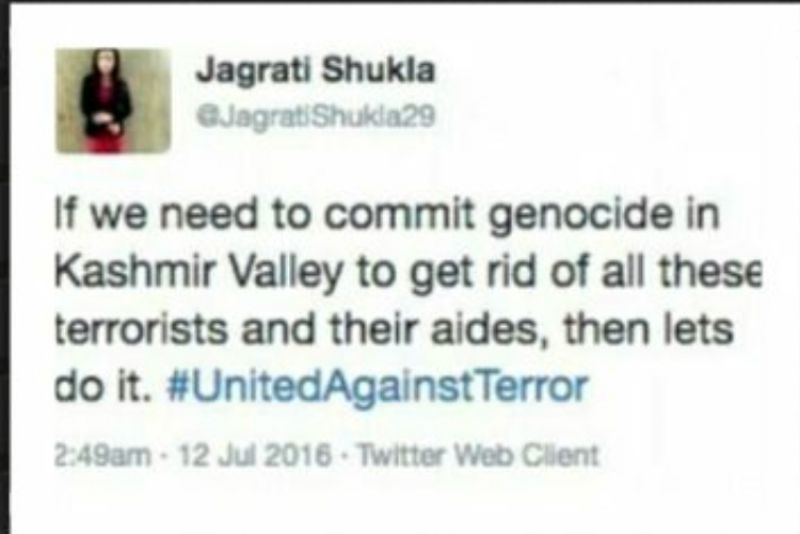Click the display name Jagrati Shukla

(316, 70)
